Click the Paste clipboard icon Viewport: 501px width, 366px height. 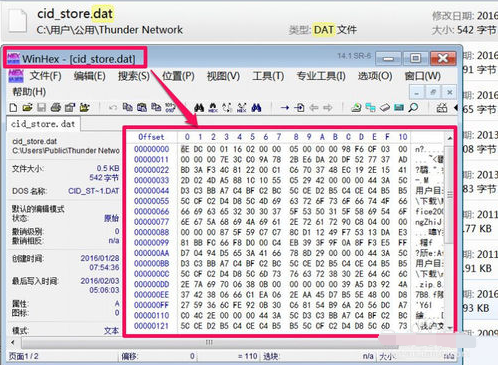142,107
